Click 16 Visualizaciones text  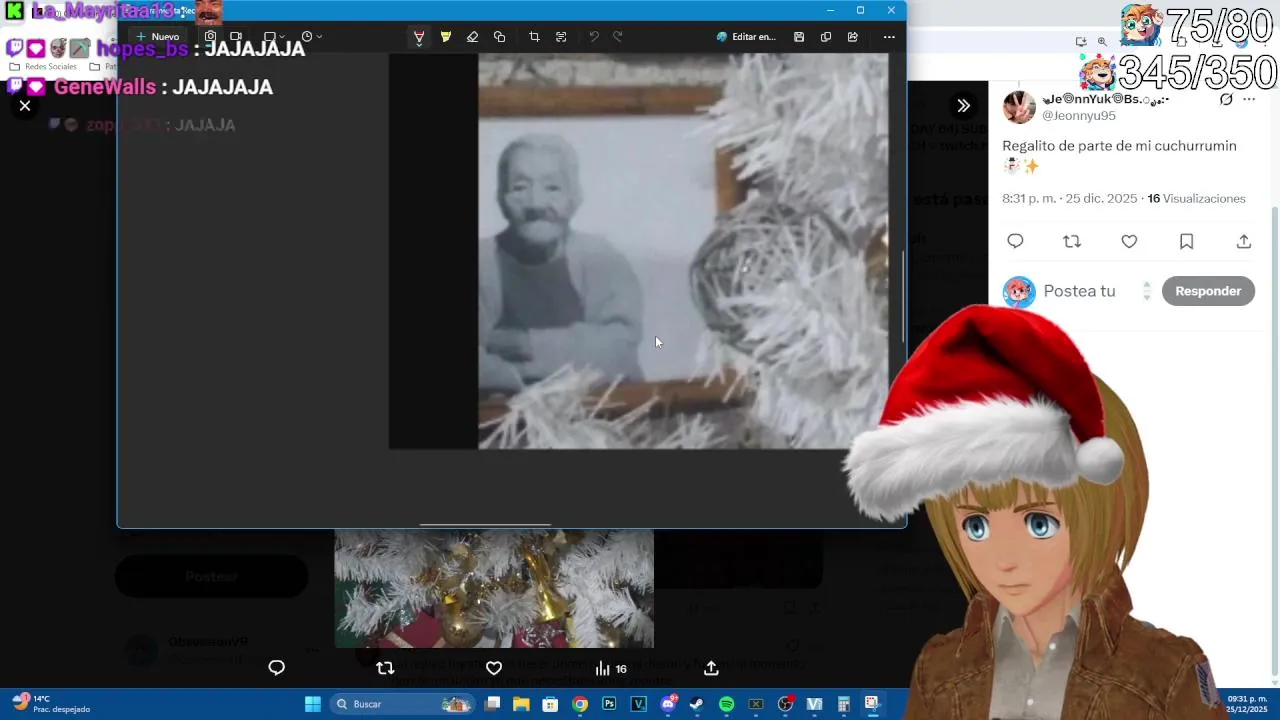coord(1196,199)
